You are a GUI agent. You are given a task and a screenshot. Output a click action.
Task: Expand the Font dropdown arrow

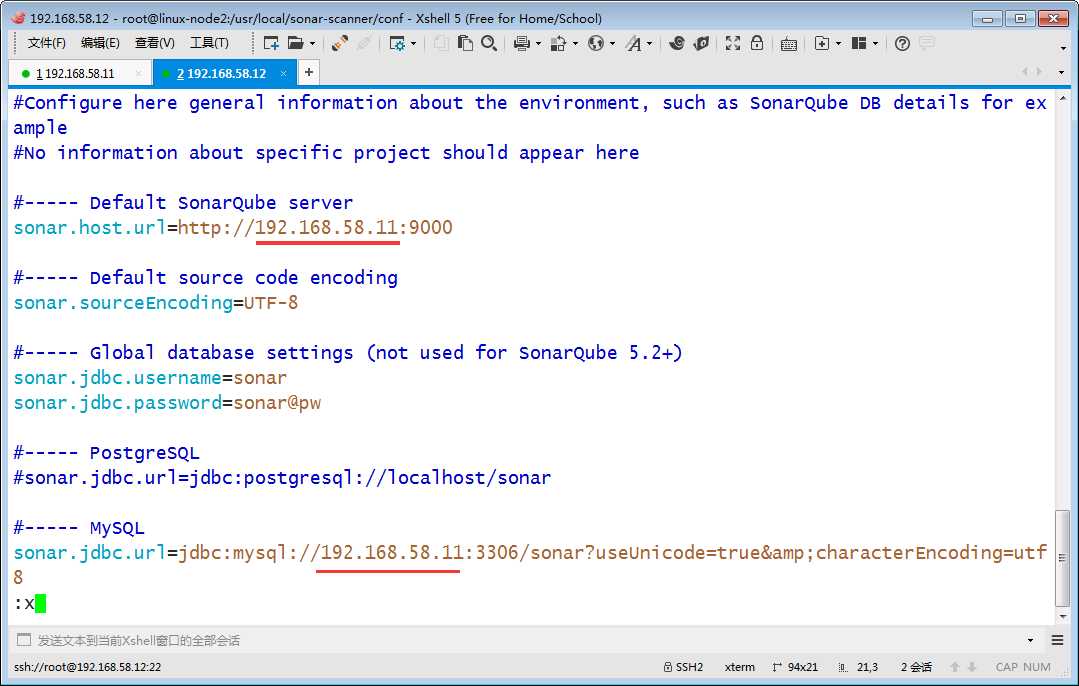coord(650,44)
